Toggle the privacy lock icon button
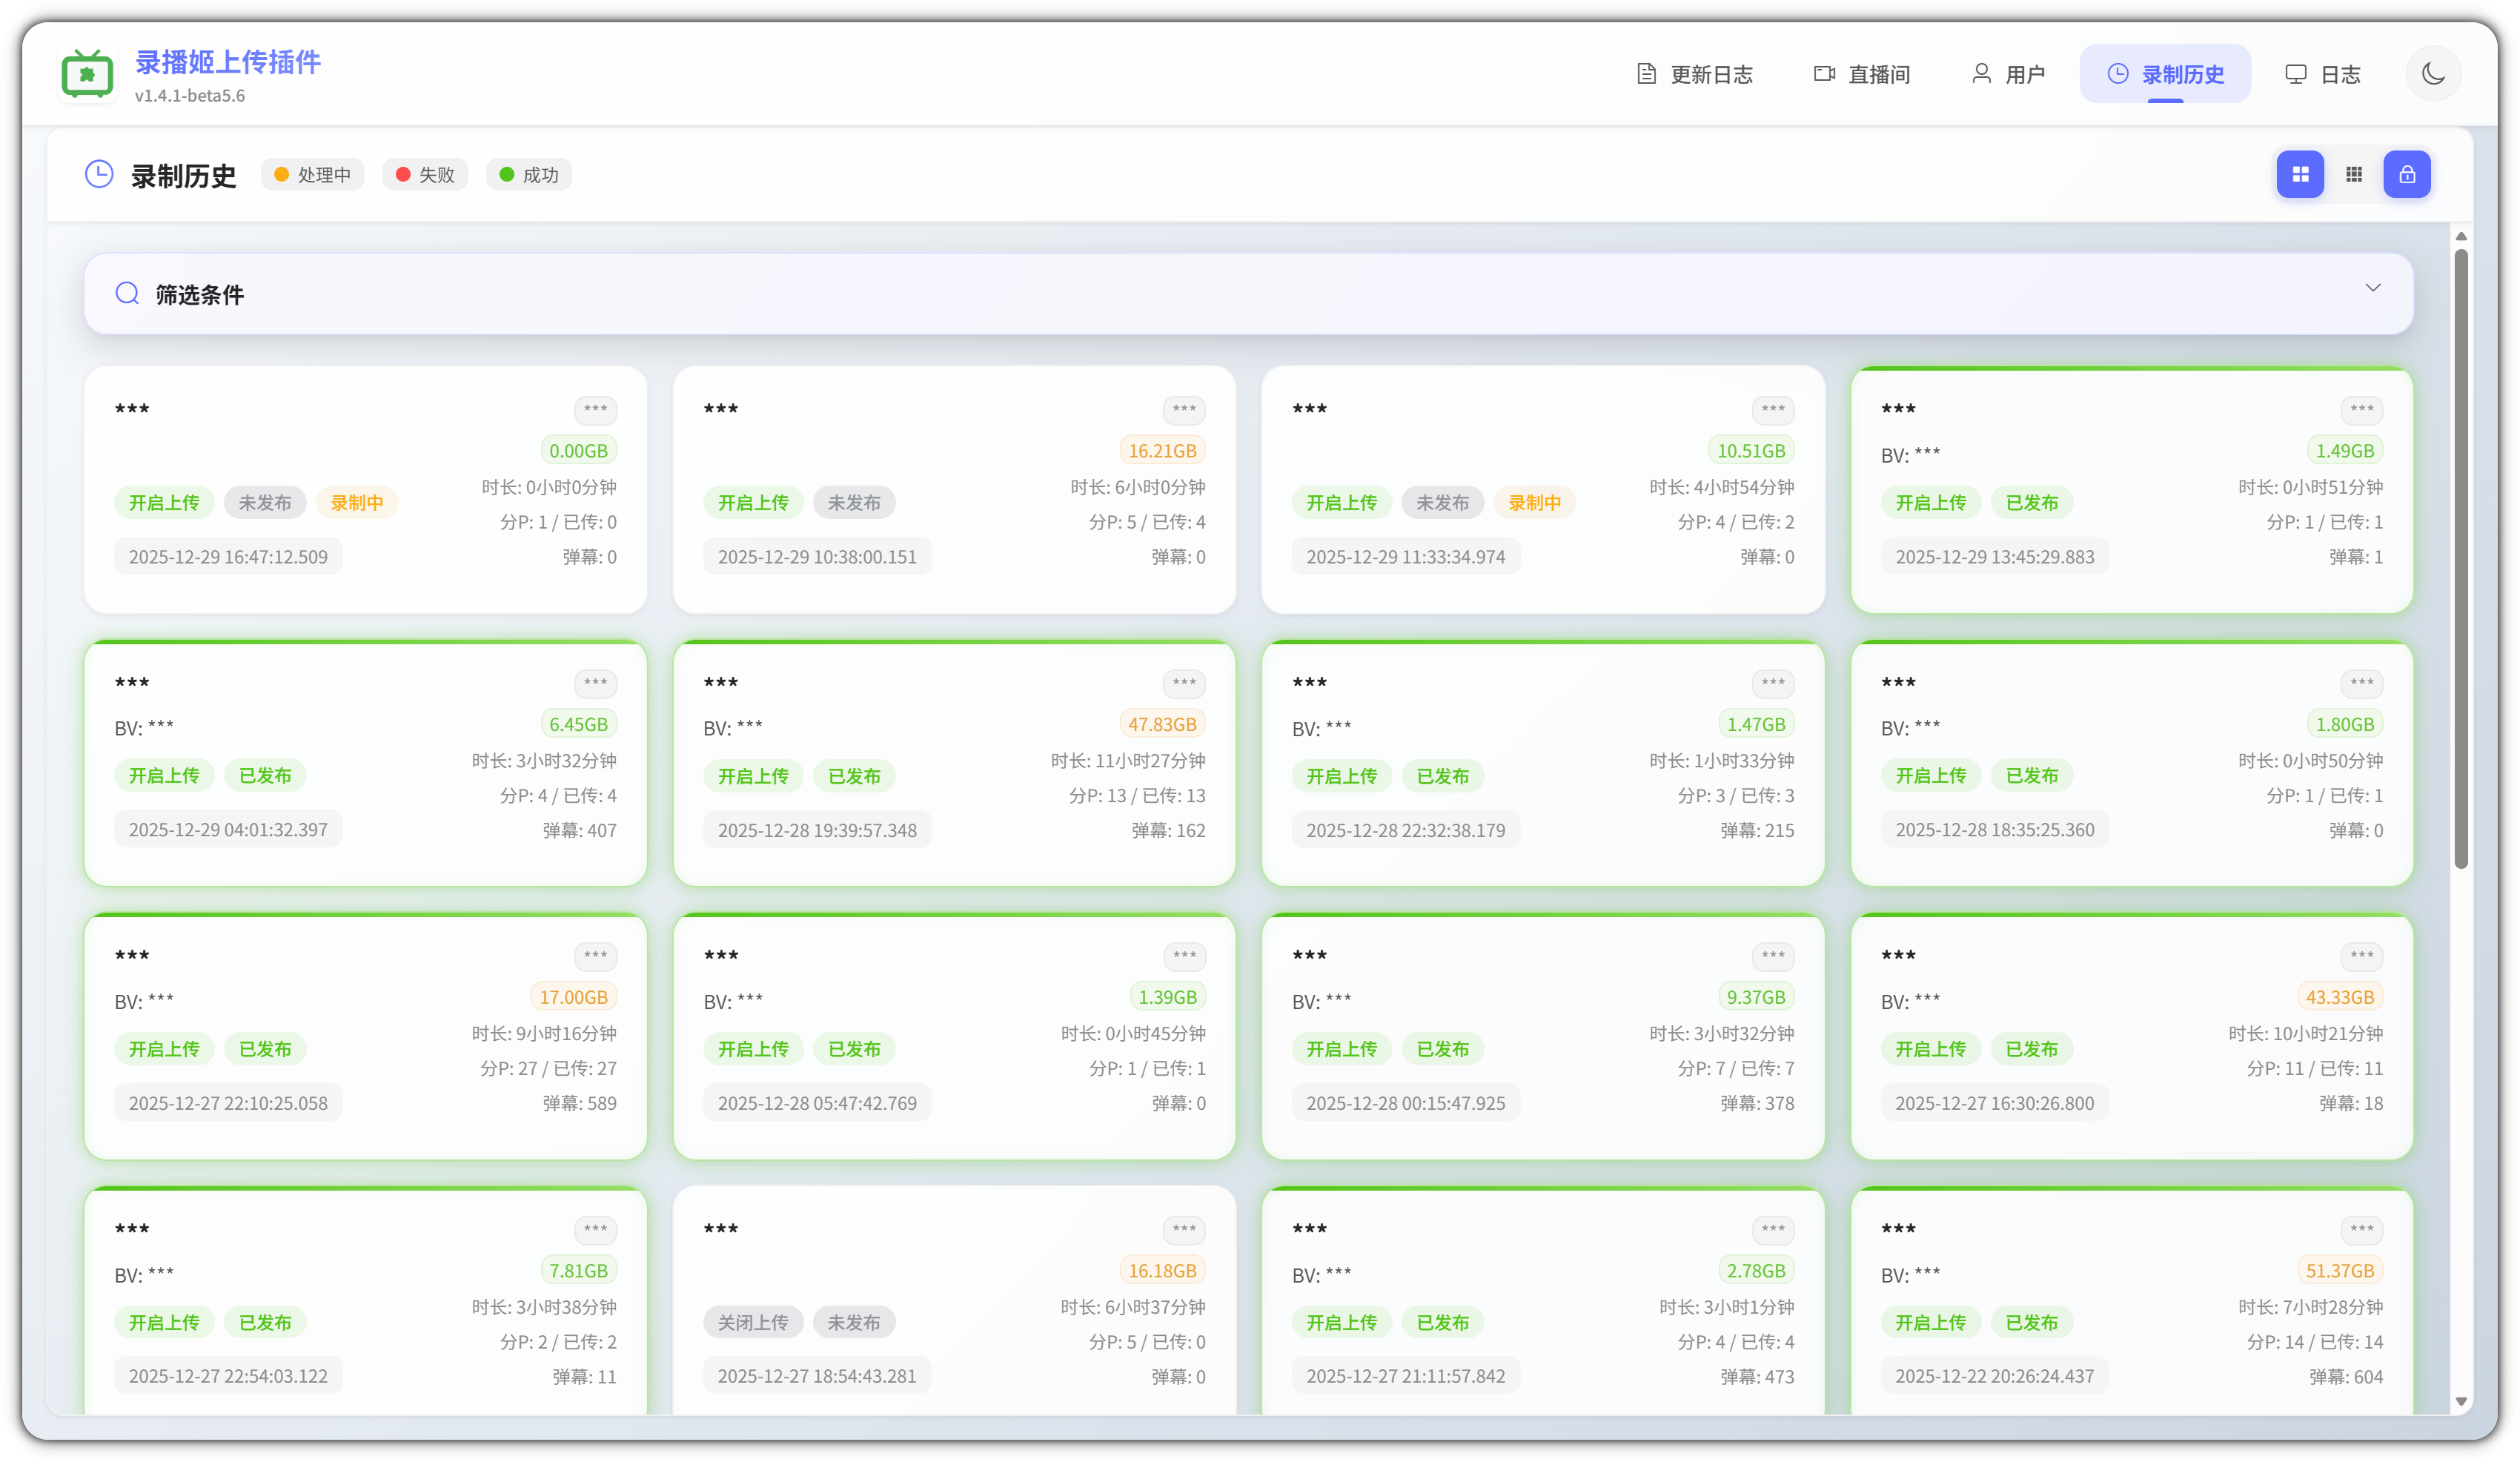Viewport: 2520px width, 1462px height. (2407, 174)
